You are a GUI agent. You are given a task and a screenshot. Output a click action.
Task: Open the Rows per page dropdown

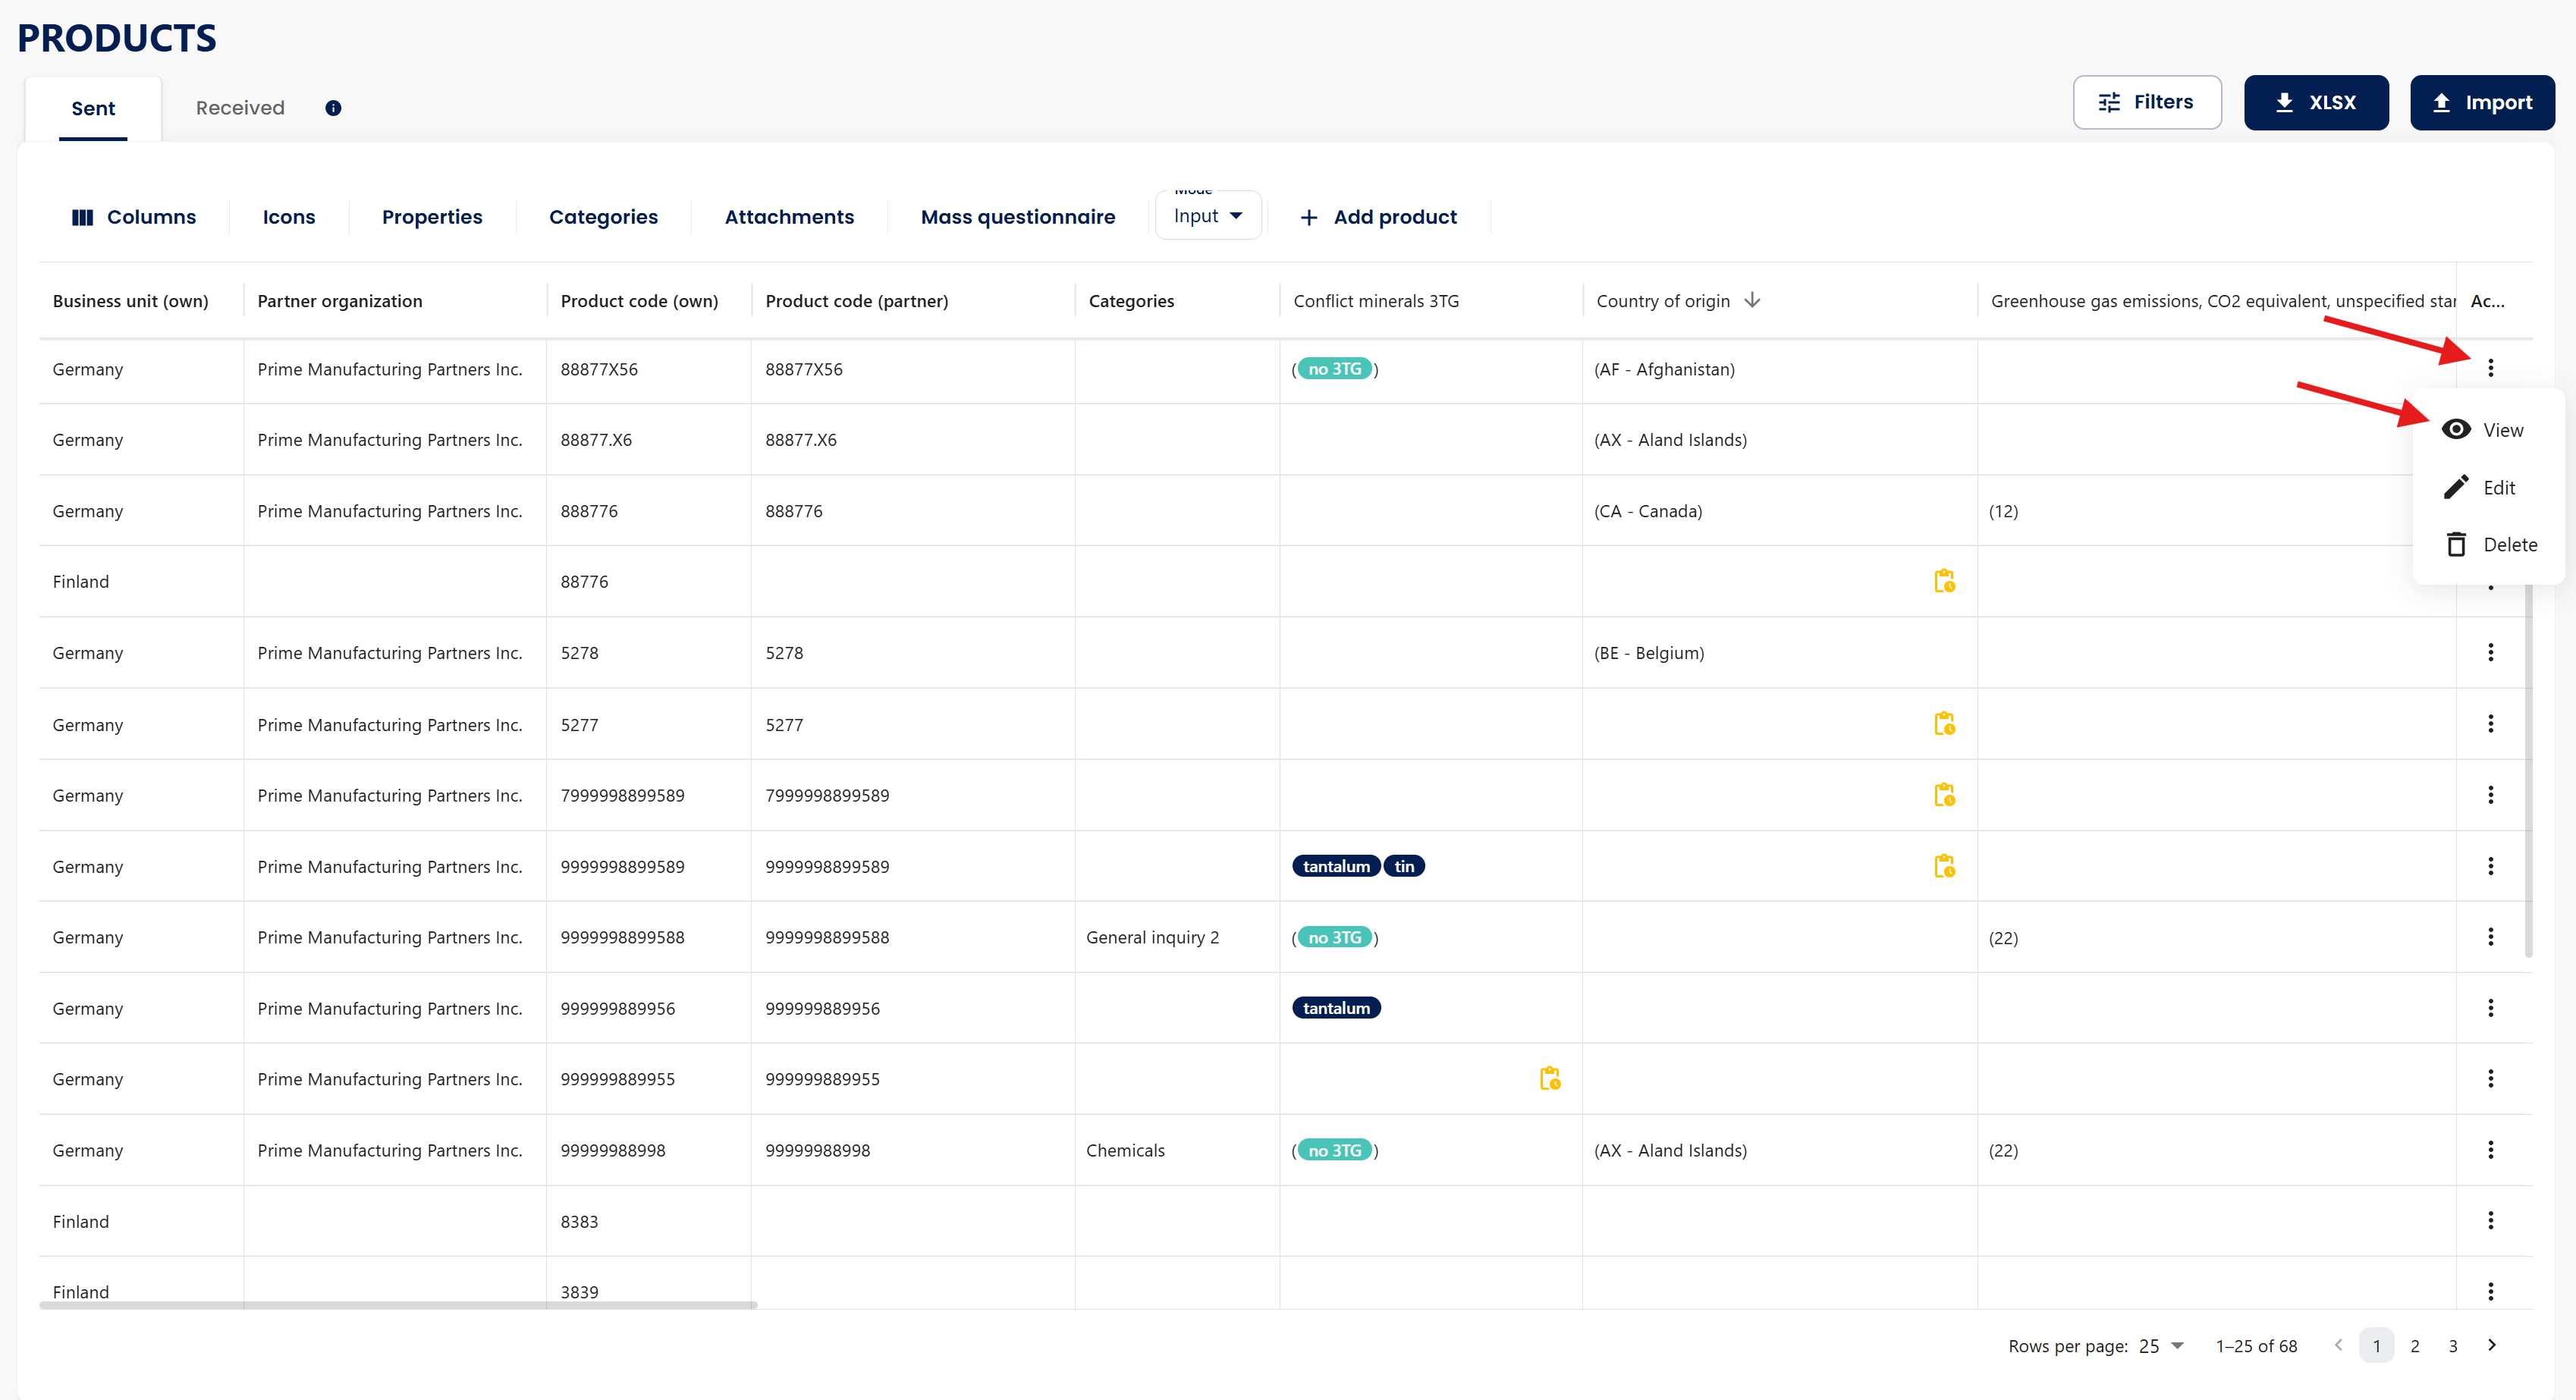pyautogui.click(x=2162, y=1346)
